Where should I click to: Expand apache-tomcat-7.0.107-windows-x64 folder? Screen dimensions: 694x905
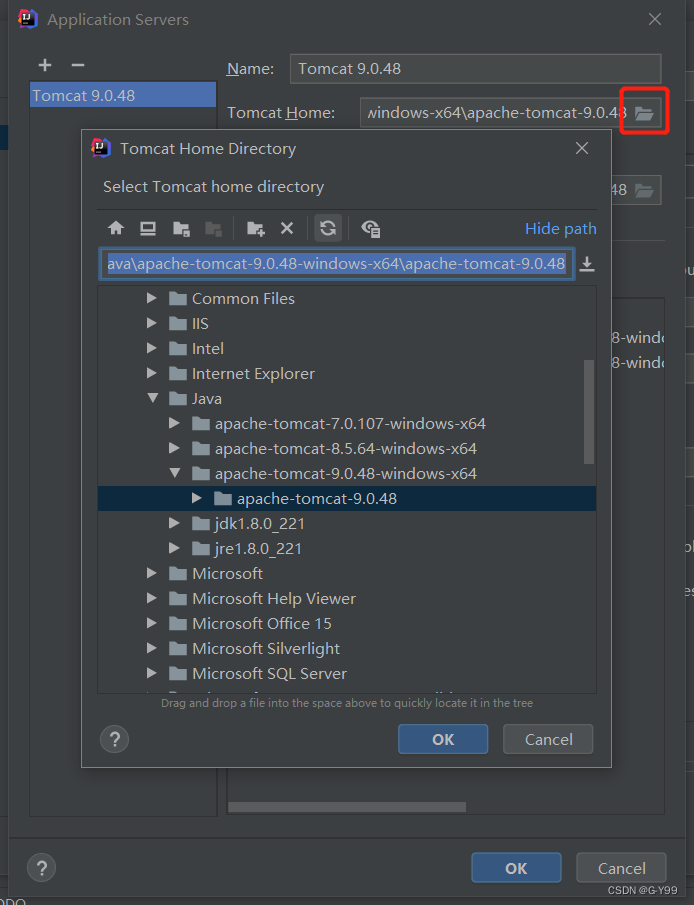174,423
